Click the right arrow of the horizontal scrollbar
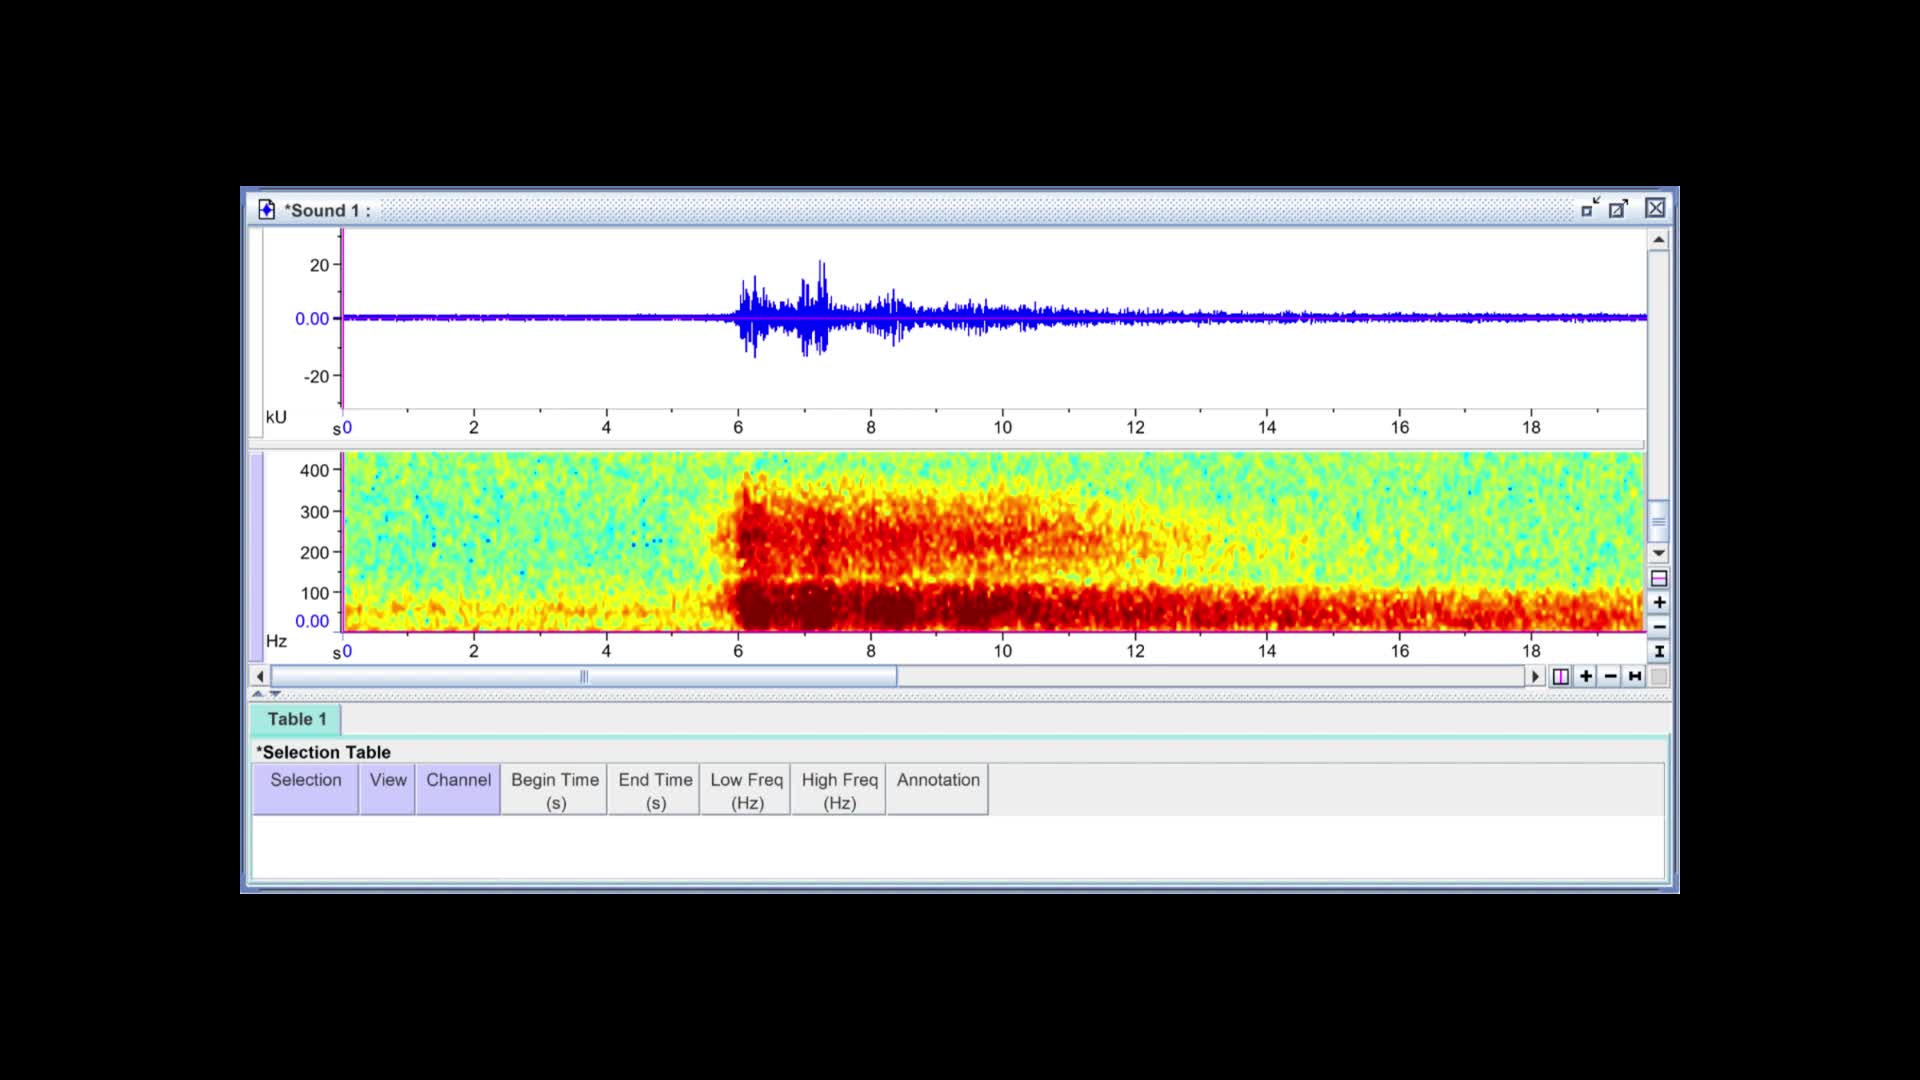This screenshot has height=1080, width=1920. (1536, 676)
